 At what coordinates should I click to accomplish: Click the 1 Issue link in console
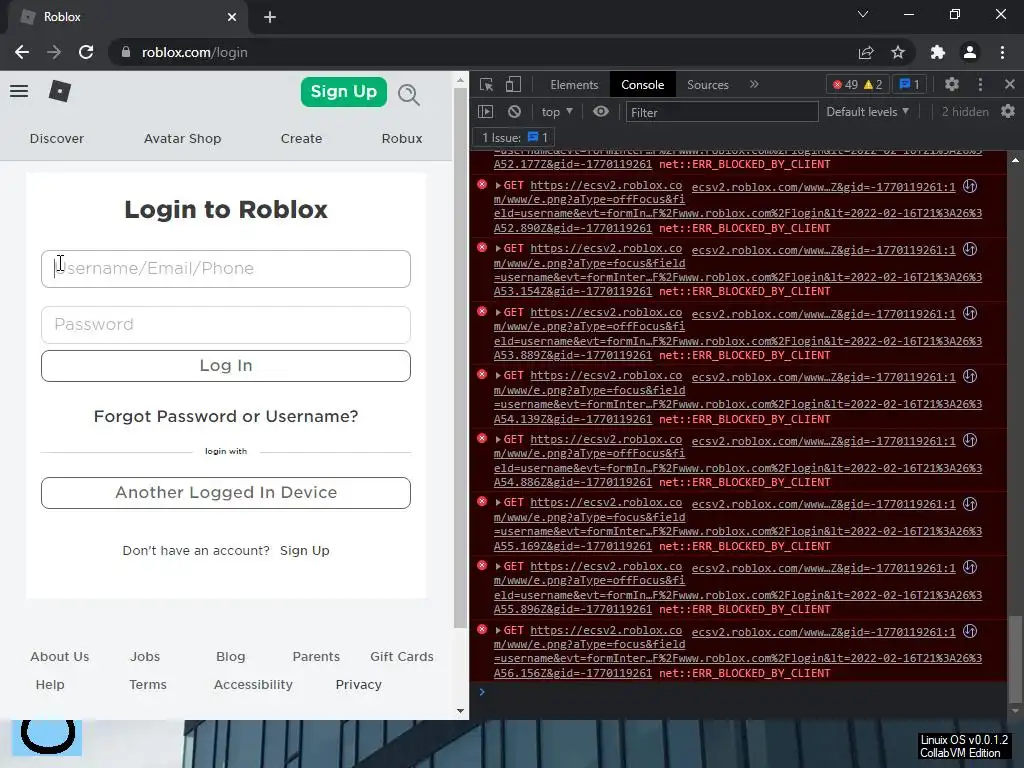pos(515,138)
